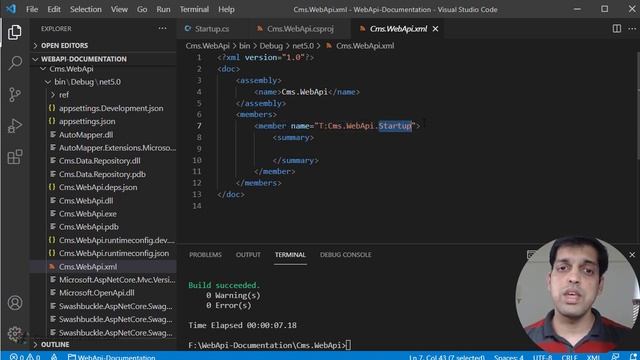Click the VS Code logo icon
The image size is (640, 360).
[11, 9]
